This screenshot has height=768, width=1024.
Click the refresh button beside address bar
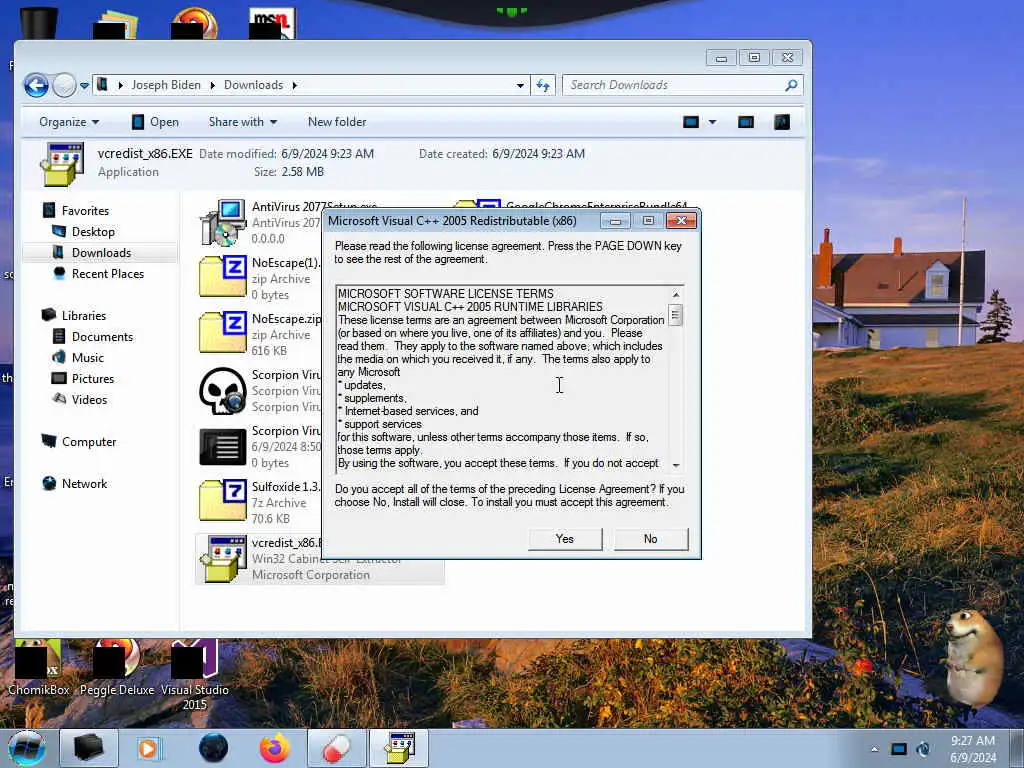coord(543,86)
